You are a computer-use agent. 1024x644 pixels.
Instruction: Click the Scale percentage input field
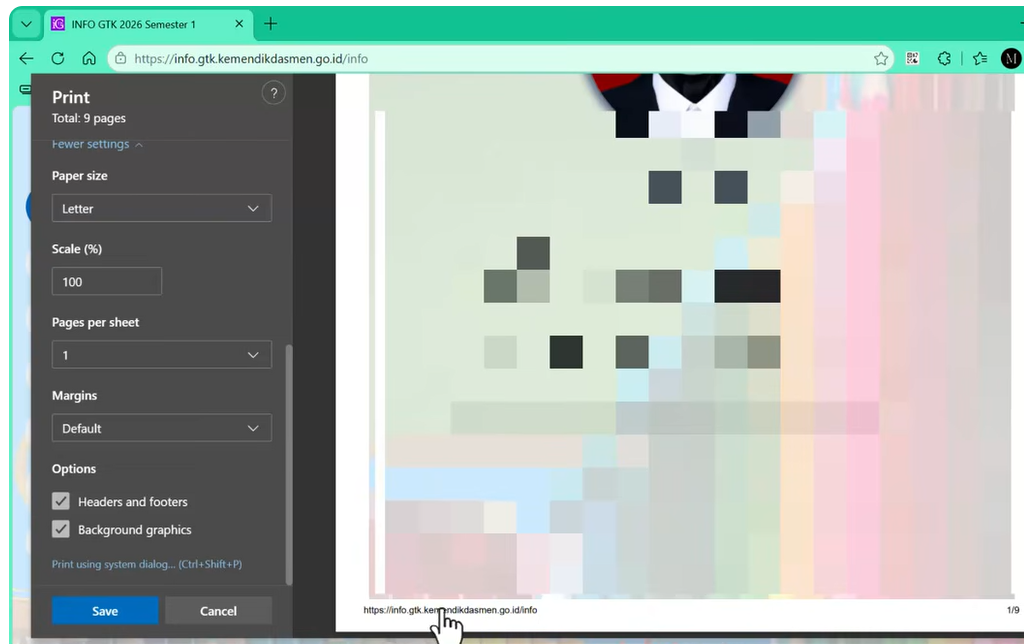pos(106,281)
